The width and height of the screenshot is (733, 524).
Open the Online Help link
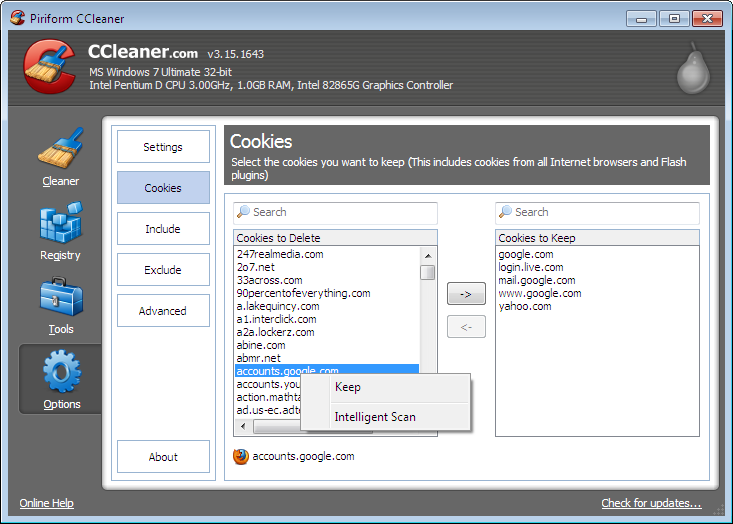pos(46,503)
